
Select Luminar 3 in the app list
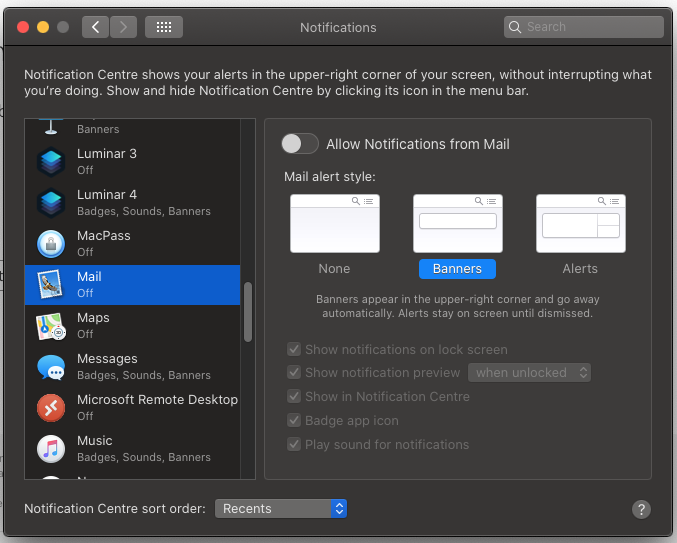133,162
